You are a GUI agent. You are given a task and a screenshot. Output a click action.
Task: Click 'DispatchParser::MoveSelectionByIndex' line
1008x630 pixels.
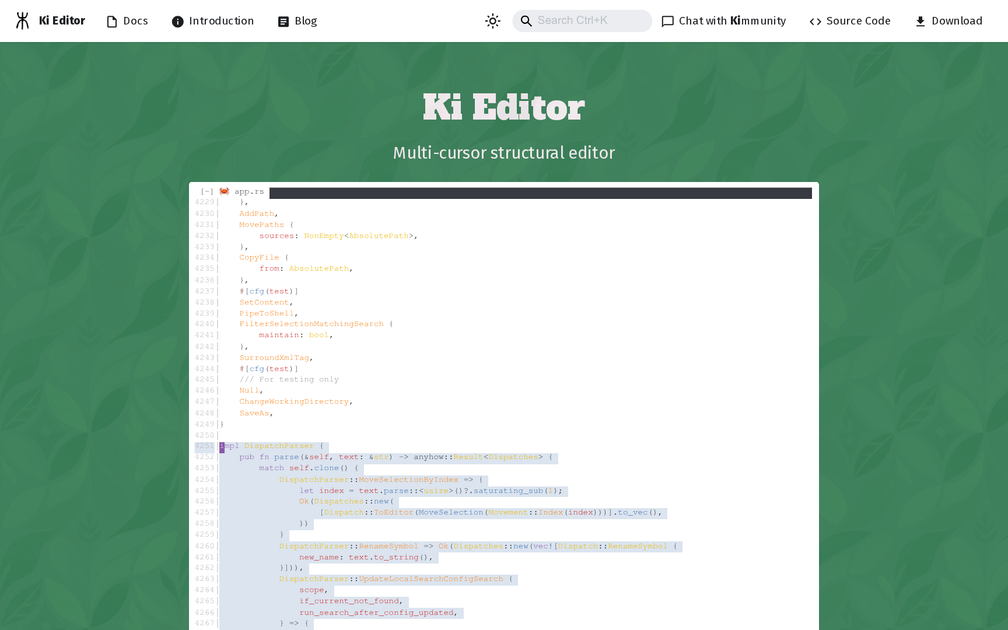pyautogui.click(x=381, y=480)
